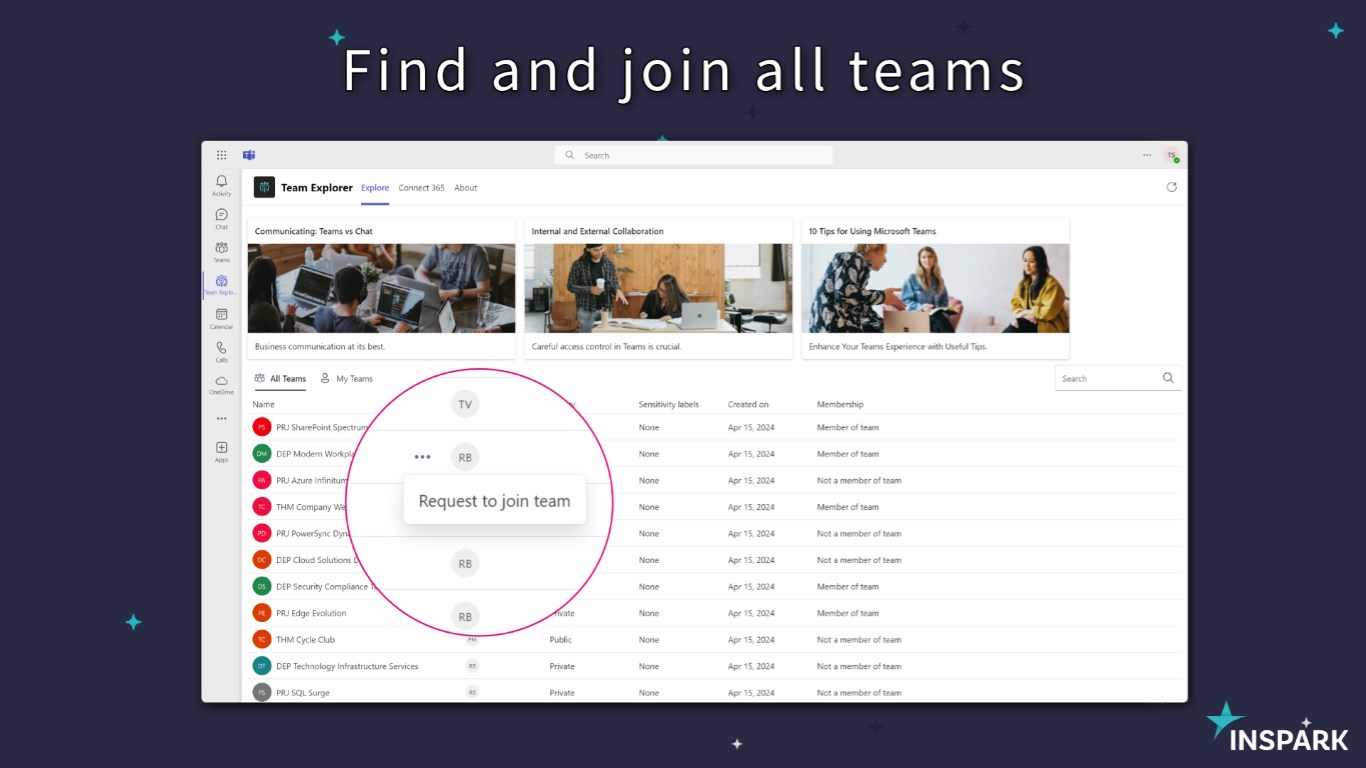Open Apps store in the left rail
Viewport: 1366px width, 768px height.
(221, 452)
